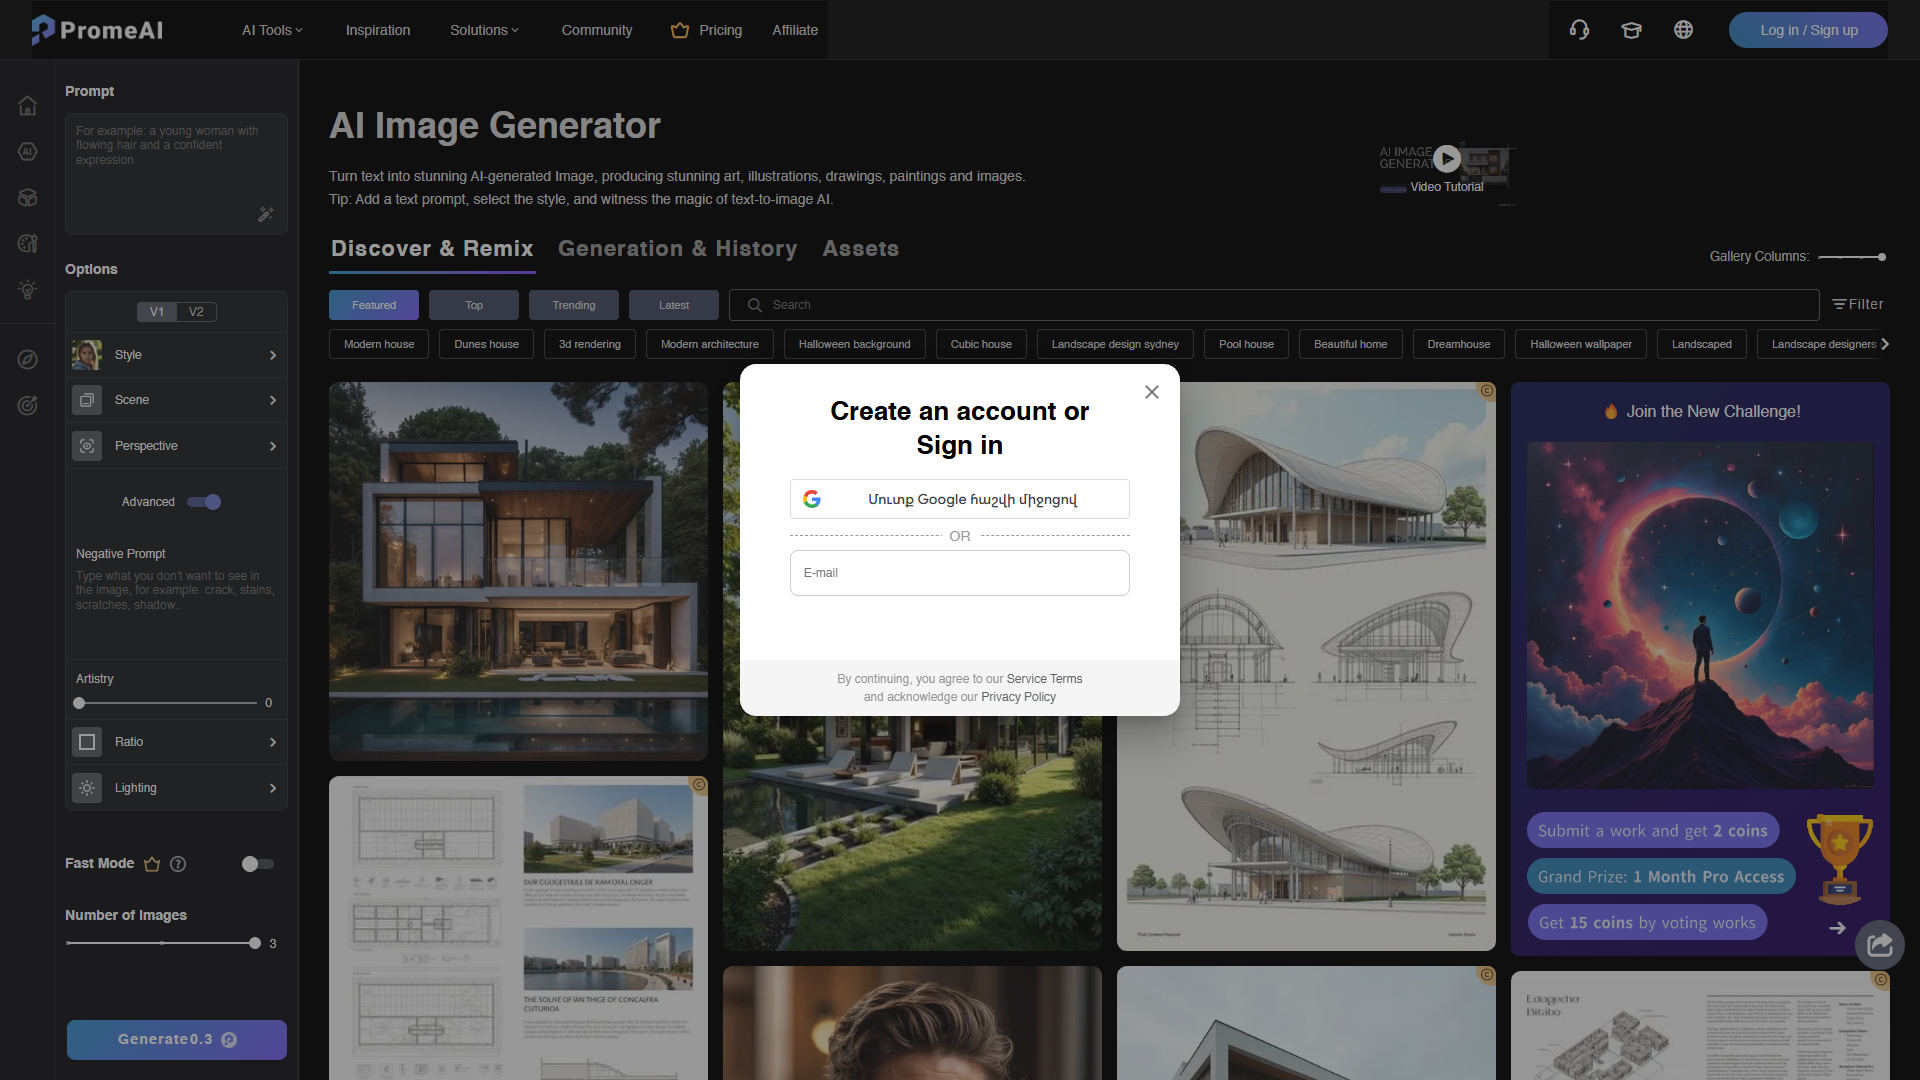Click the magic wand in the prompt box
Screen dimensions: 1920x1080
tap(265, 214)
